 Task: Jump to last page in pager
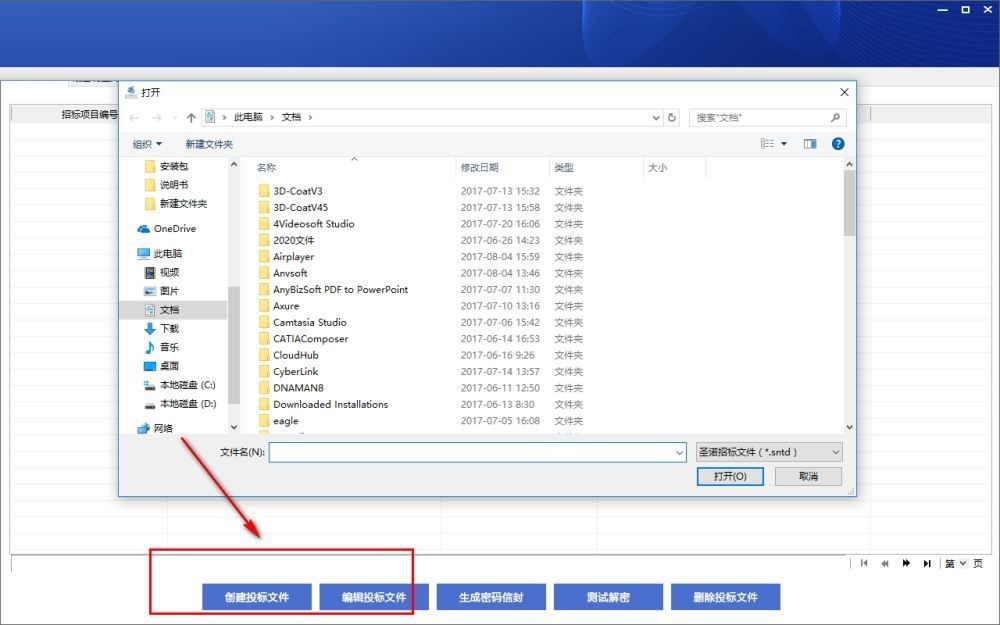[927, 563]
